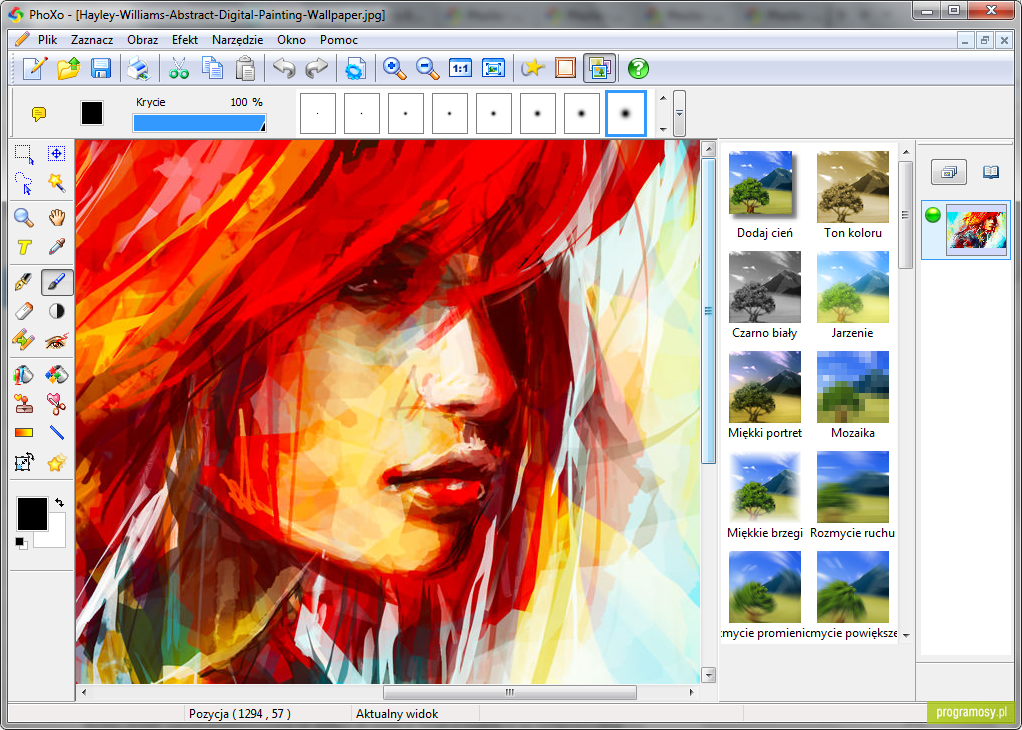Open the brush presets dropdown arrow
The image size is (1022, 730).
coord(679,113)
